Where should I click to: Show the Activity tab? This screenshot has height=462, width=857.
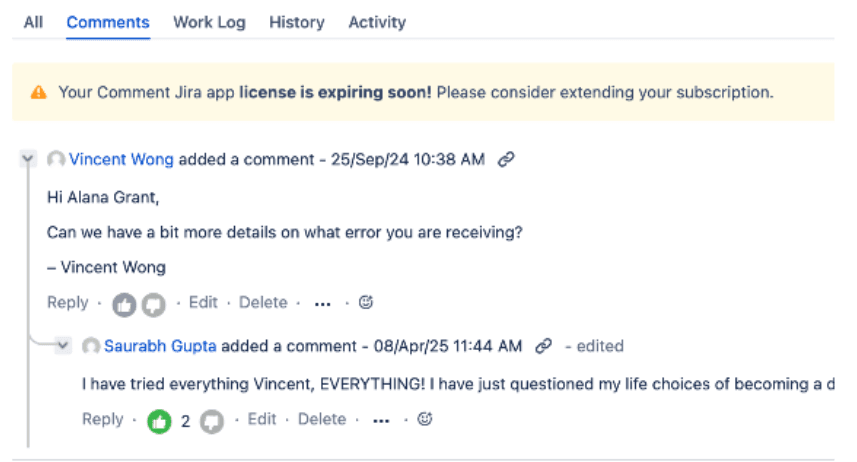(377, 22)
